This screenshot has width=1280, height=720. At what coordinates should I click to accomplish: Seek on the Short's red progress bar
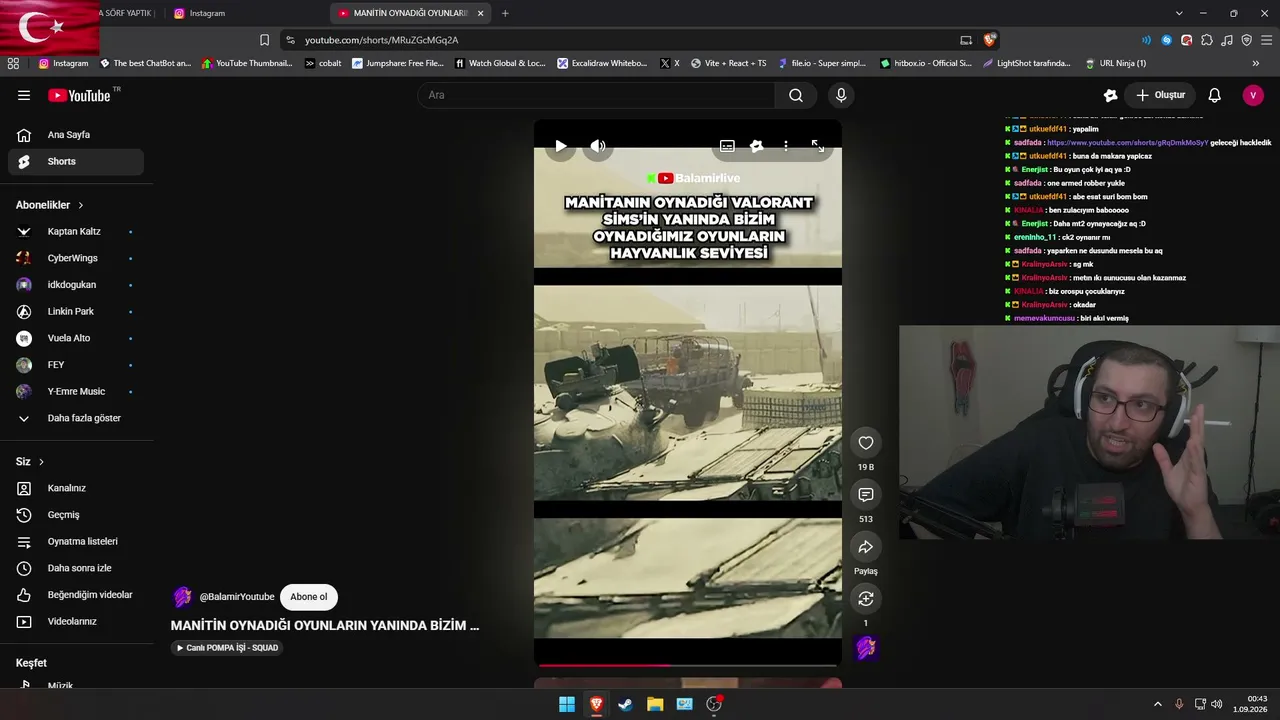688,665
